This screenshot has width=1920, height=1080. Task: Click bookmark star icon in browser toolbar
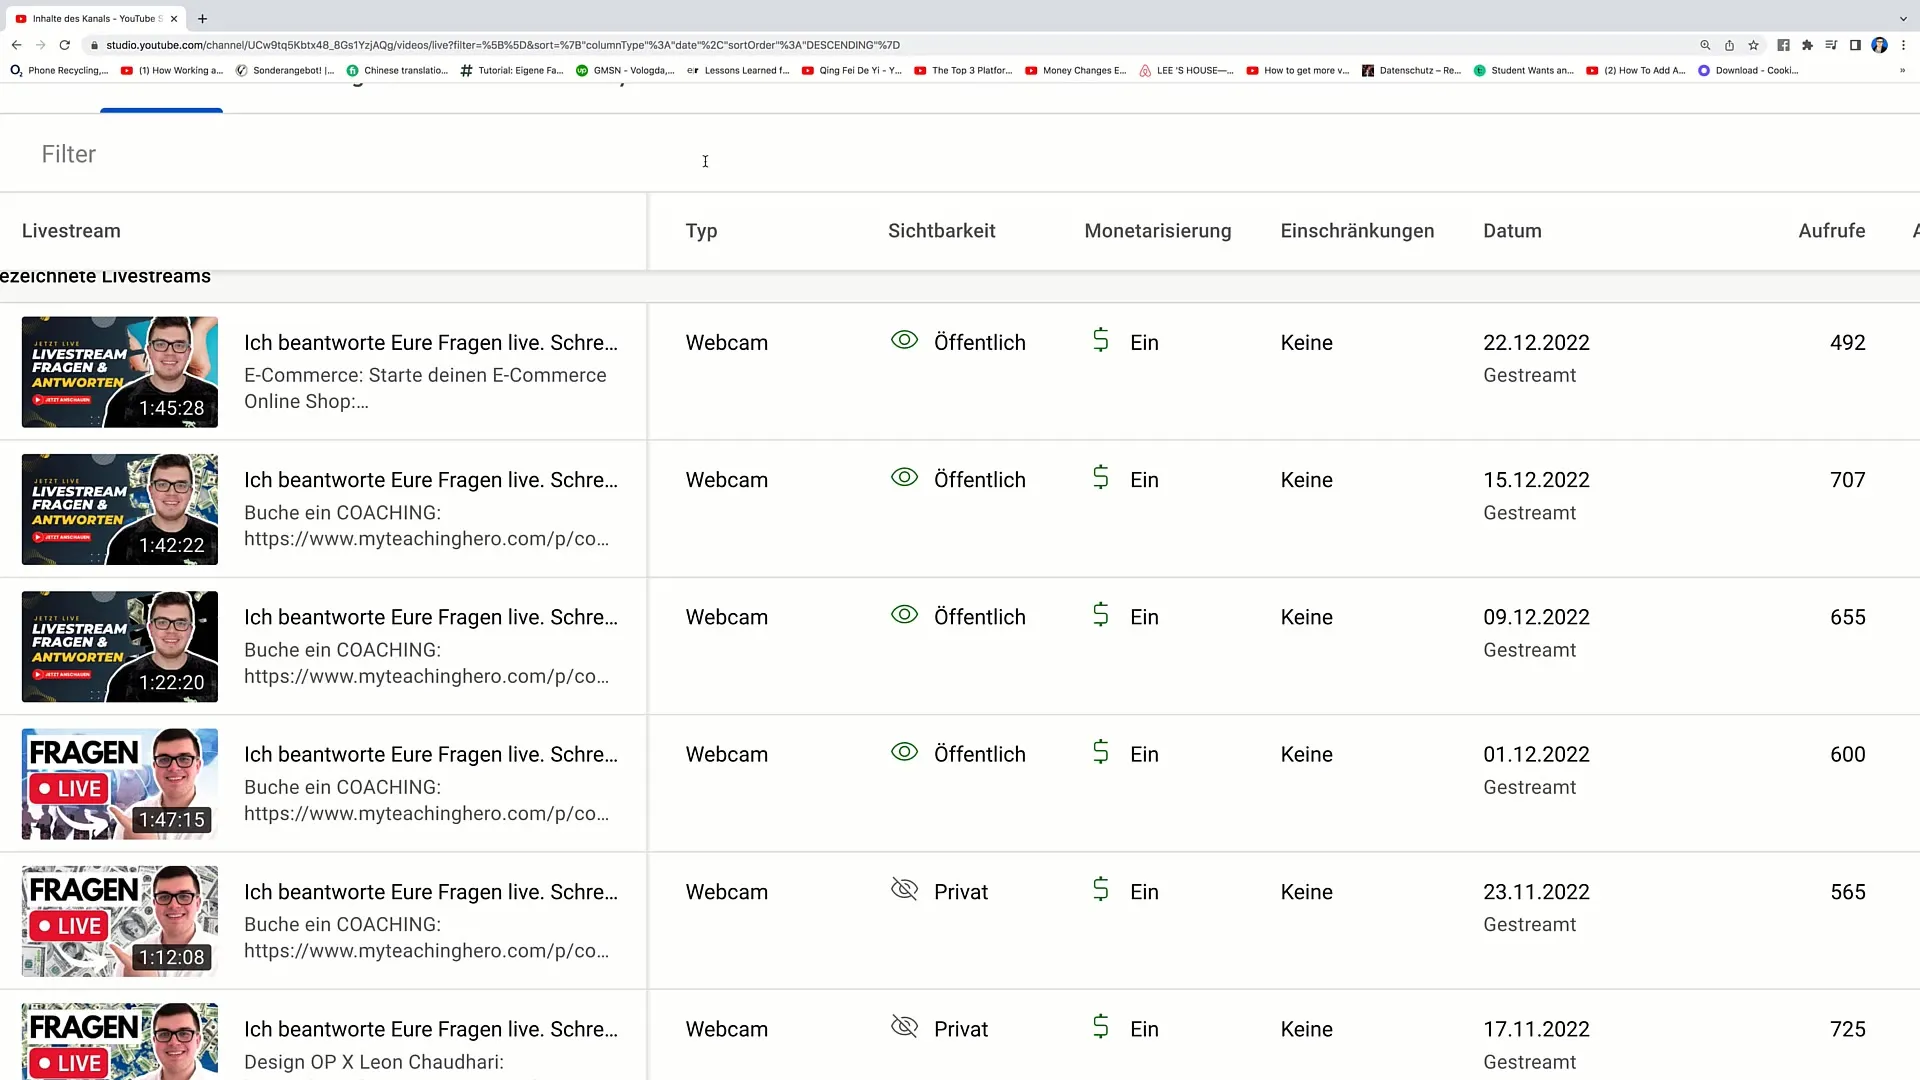pos(1751,45)
